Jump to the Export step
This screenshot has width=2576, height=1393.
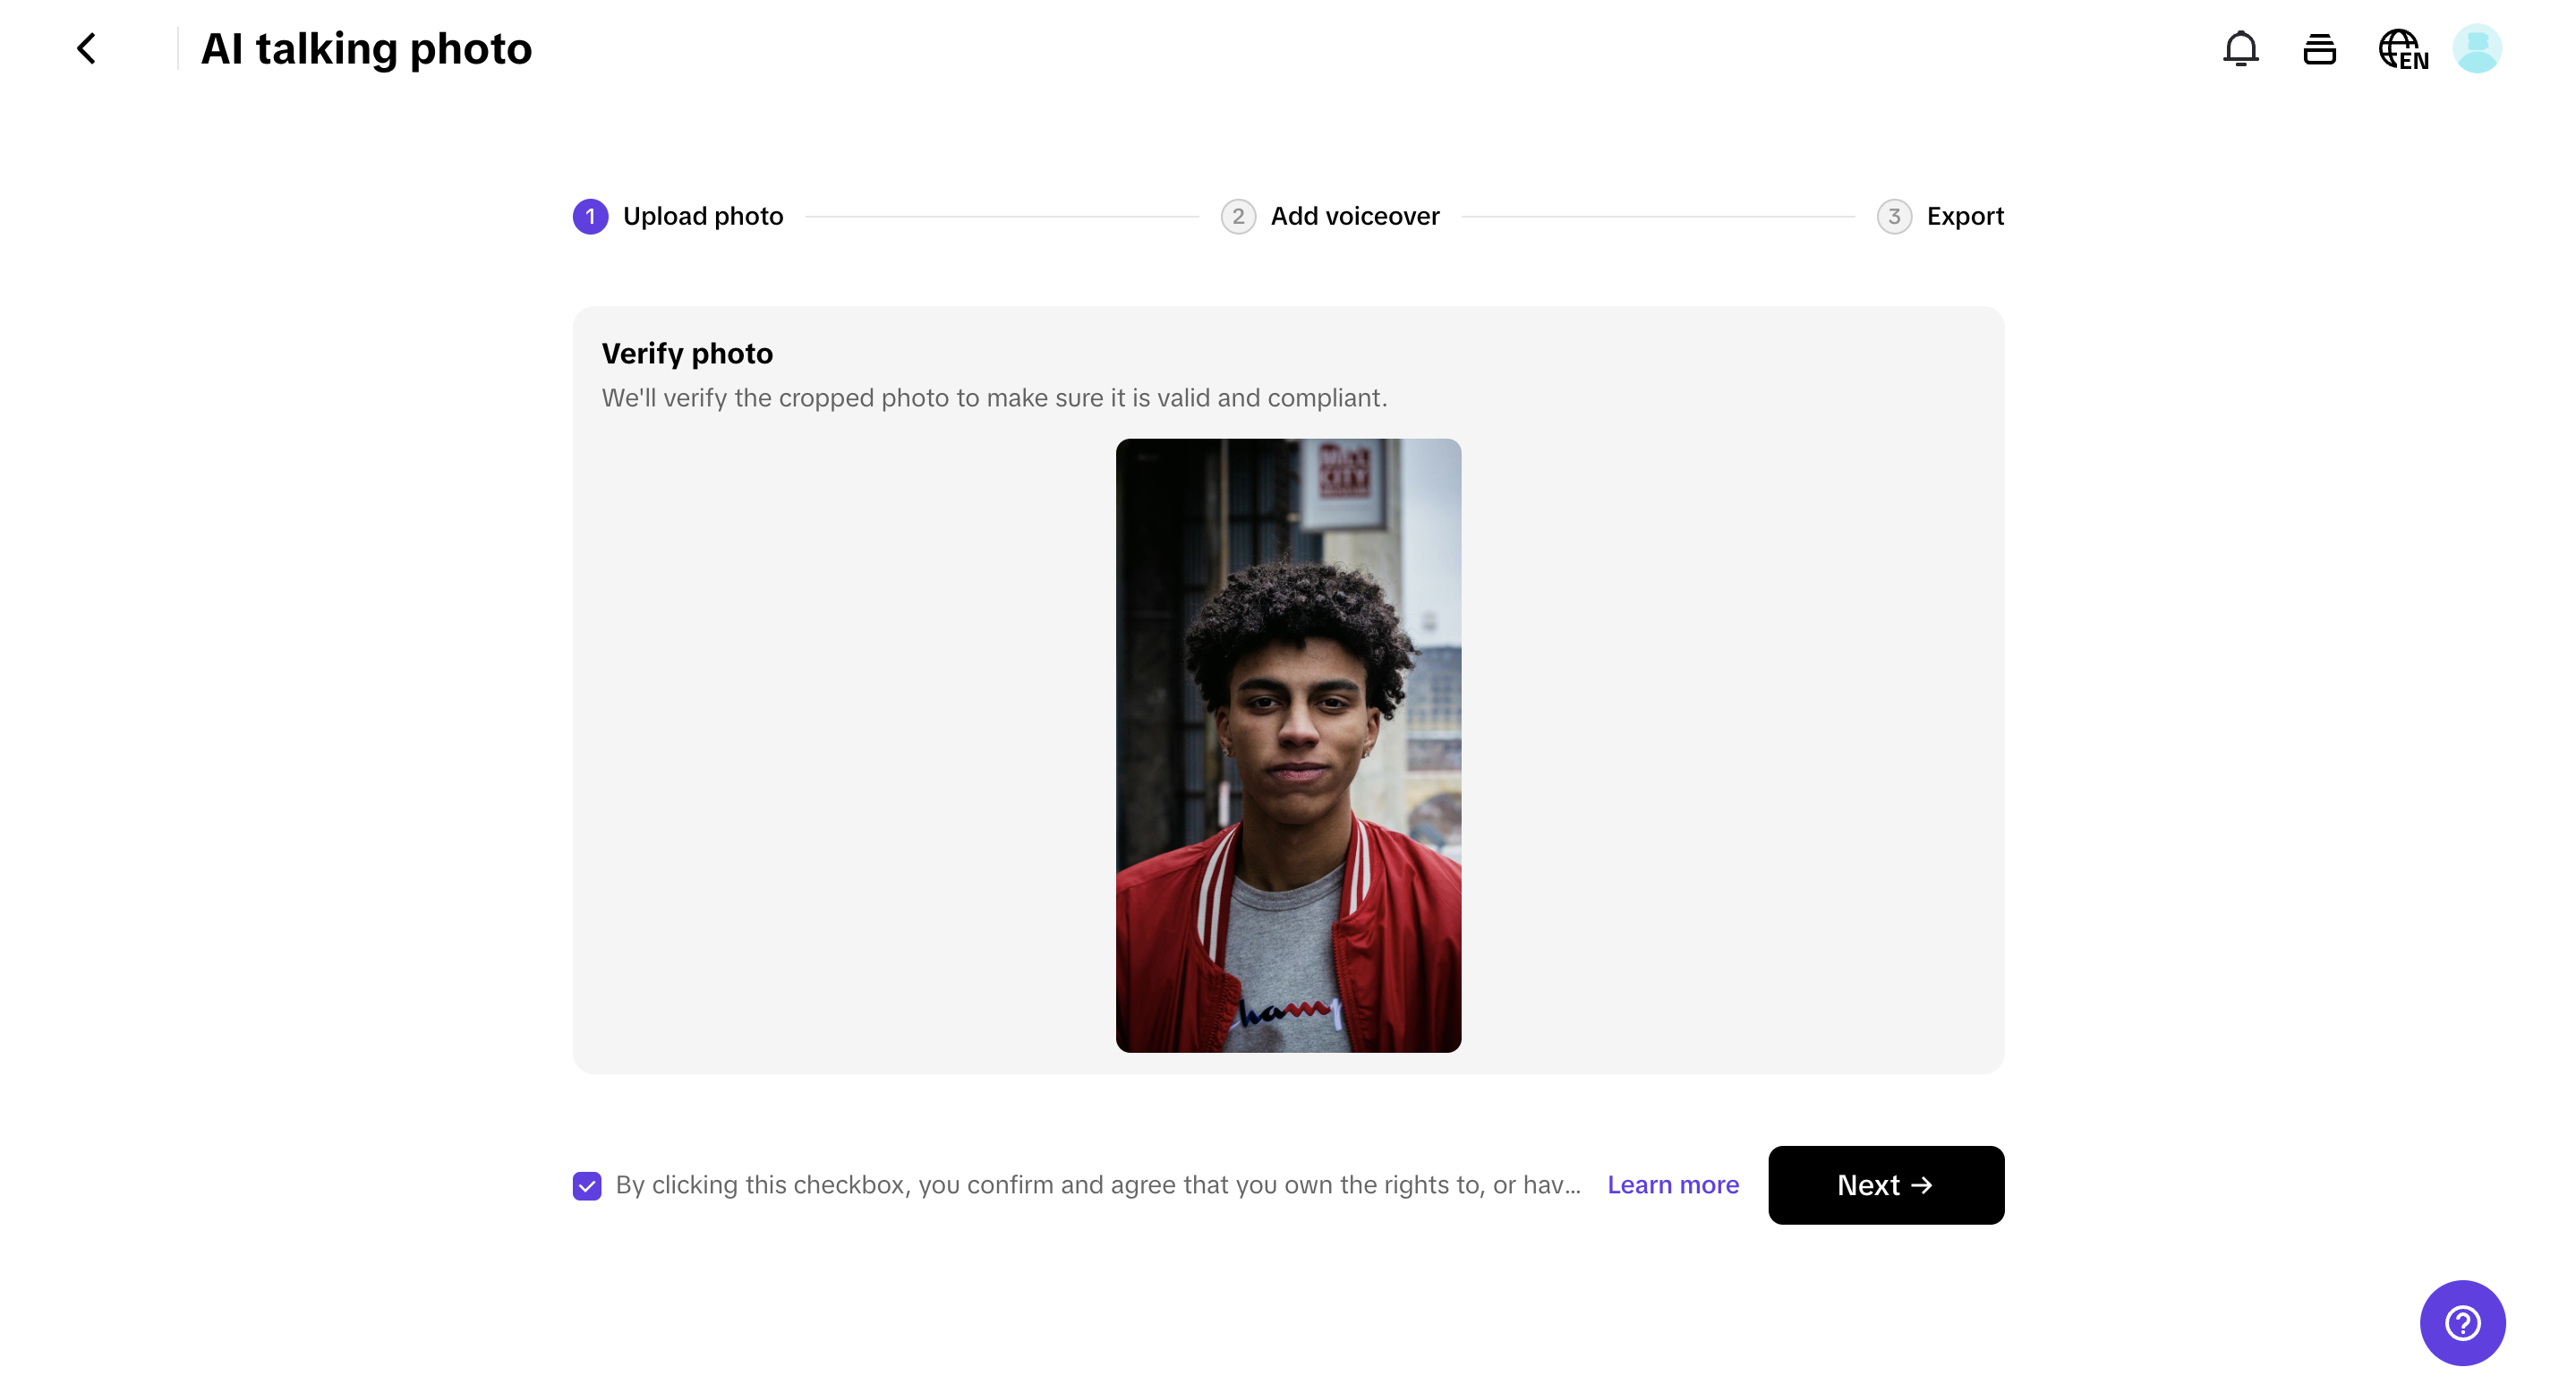coord(1964,216)
